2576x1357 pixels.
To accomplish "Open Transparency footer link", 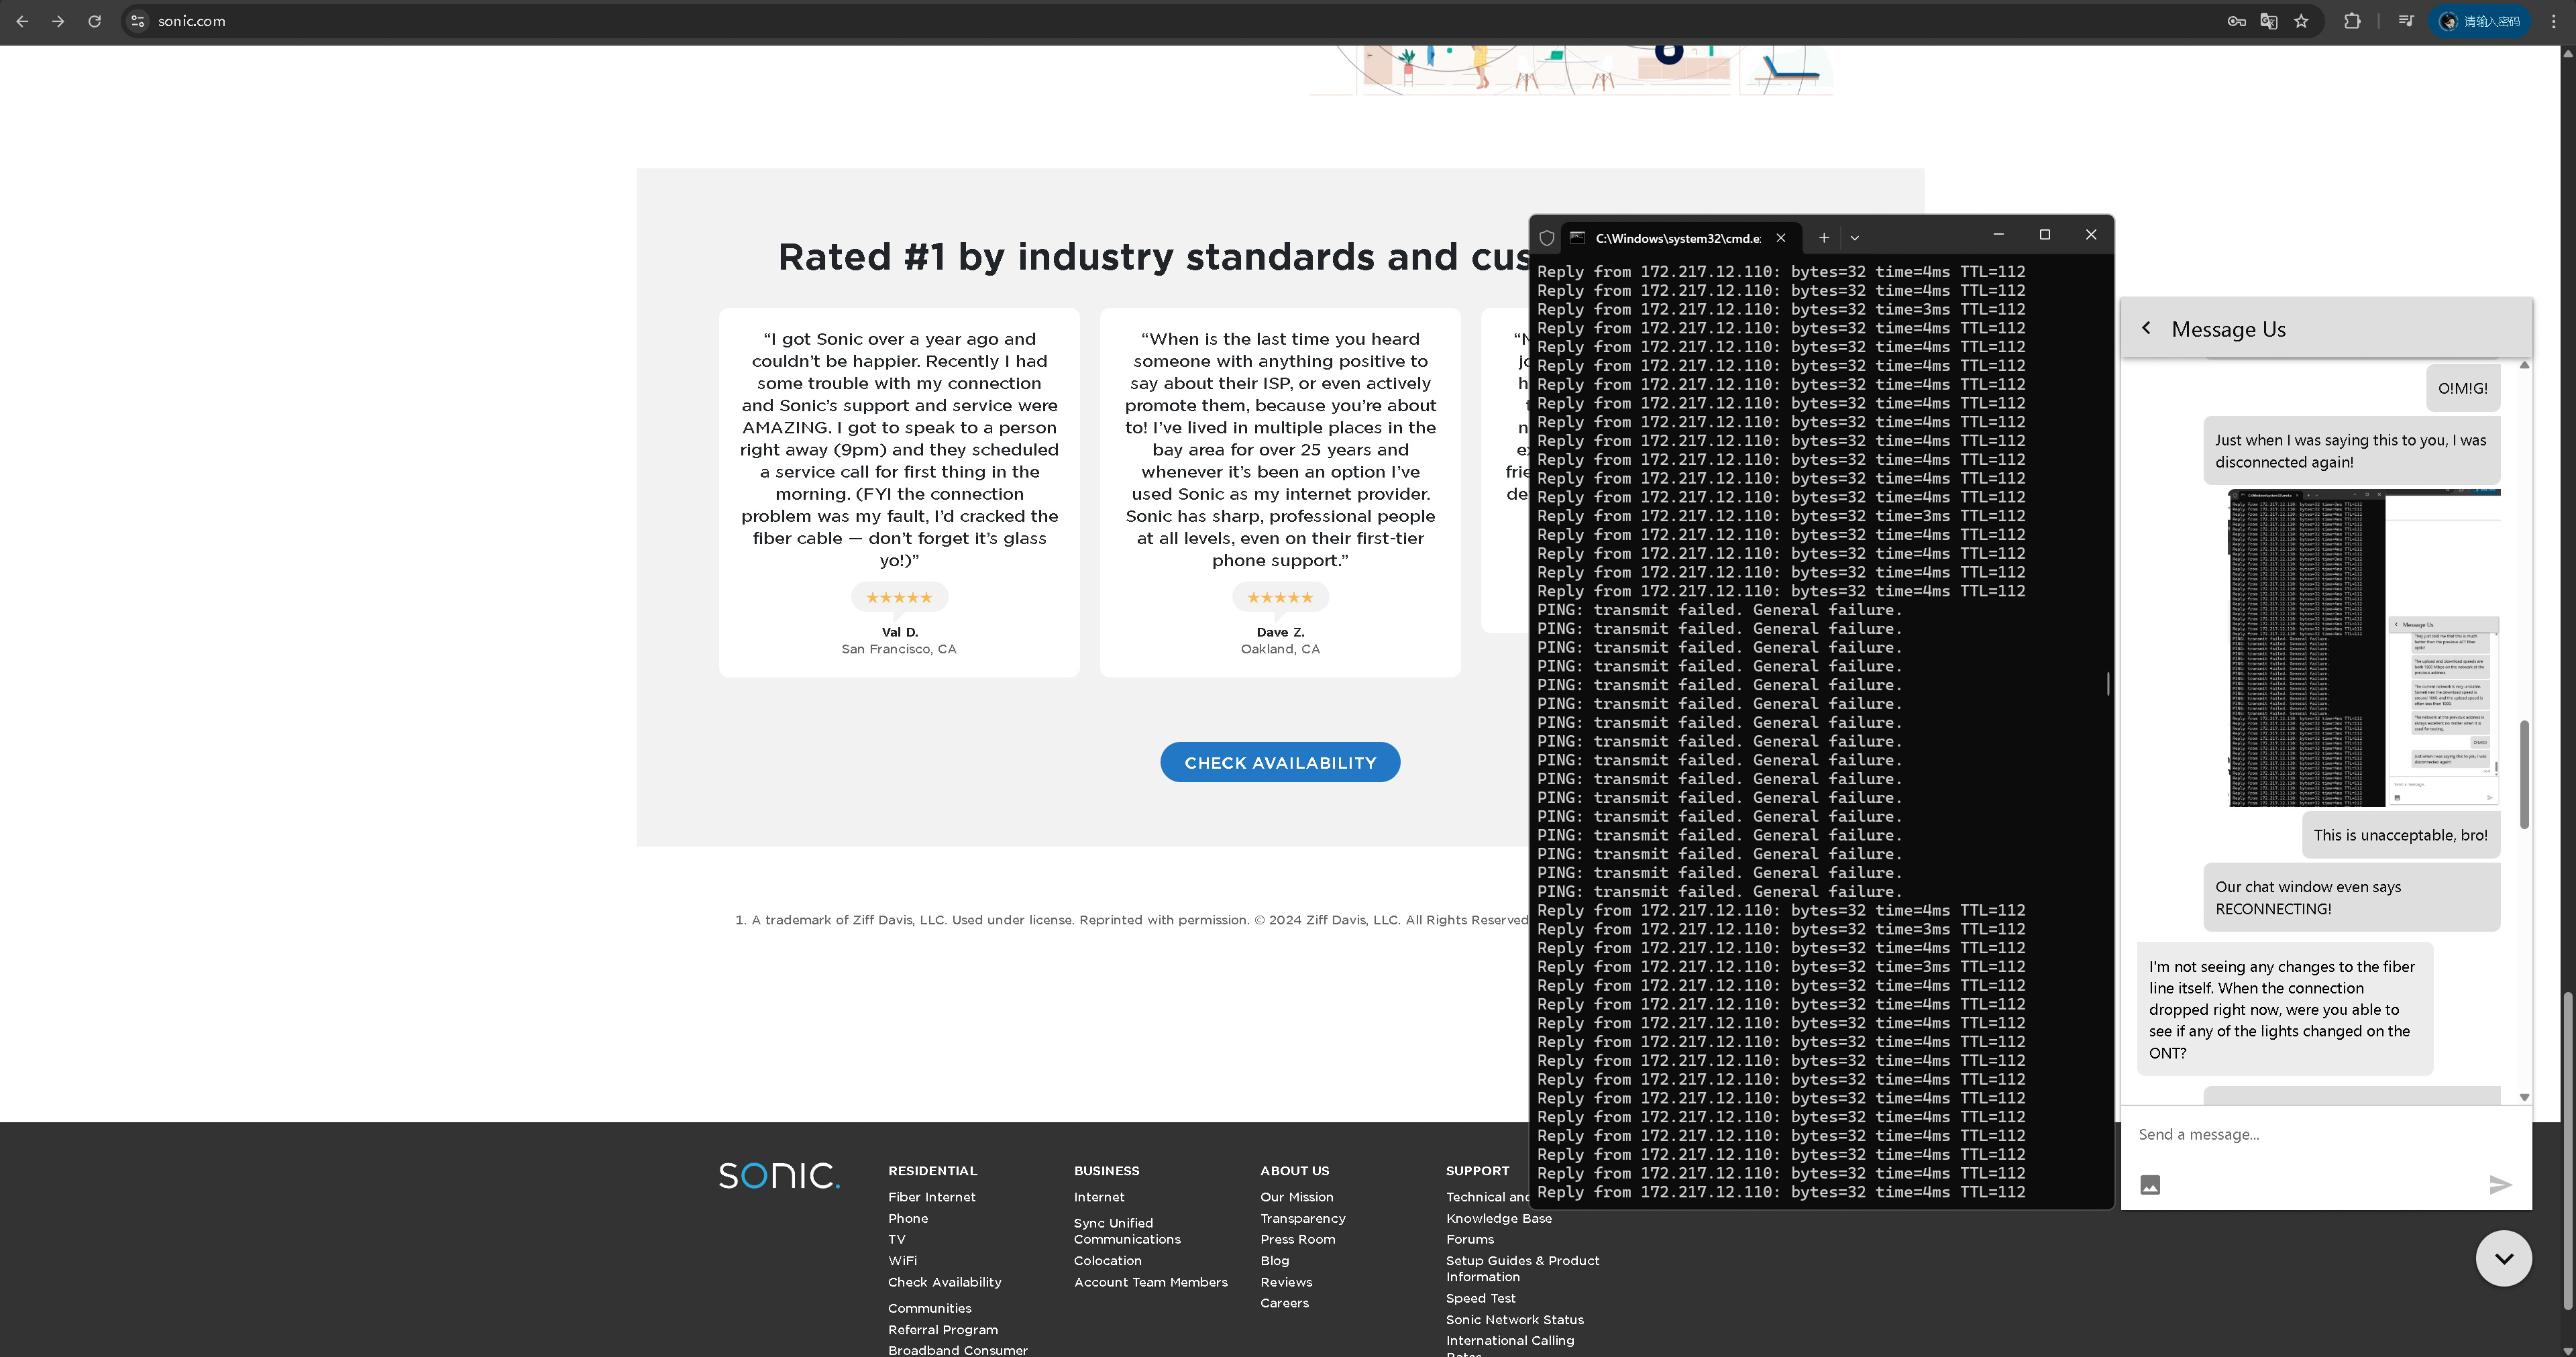I will pyautogui.click(x=1302, y=1218).
